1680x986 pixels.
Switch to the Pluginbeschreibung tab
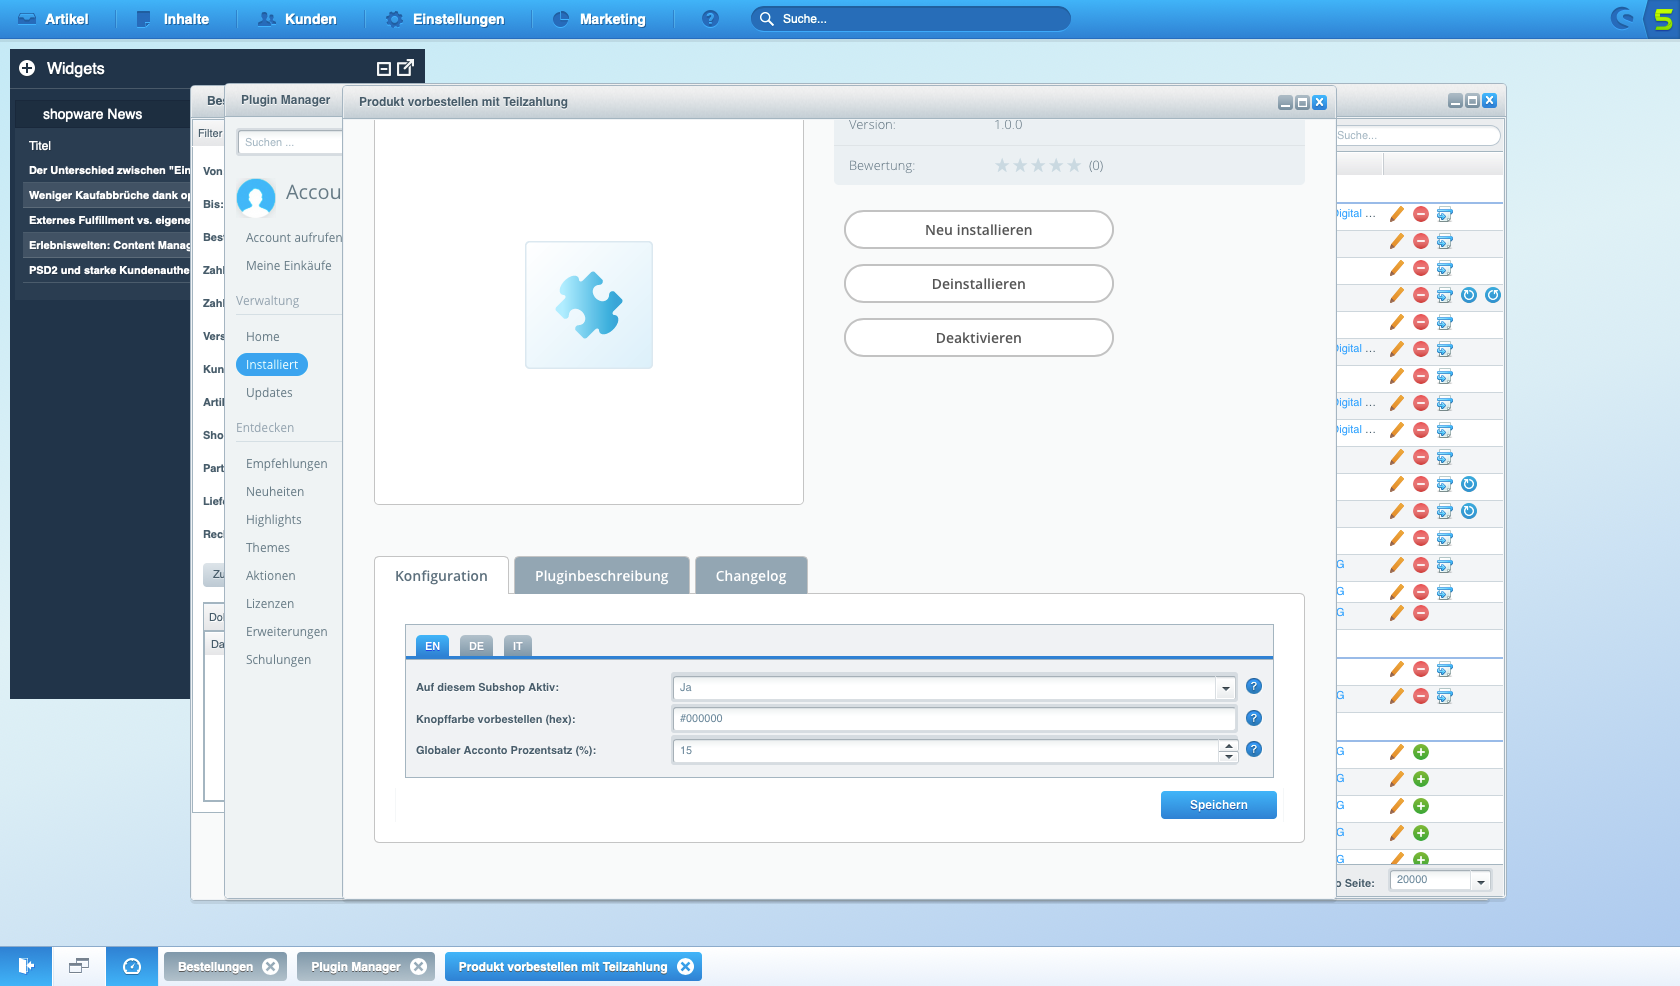(601, 576)
